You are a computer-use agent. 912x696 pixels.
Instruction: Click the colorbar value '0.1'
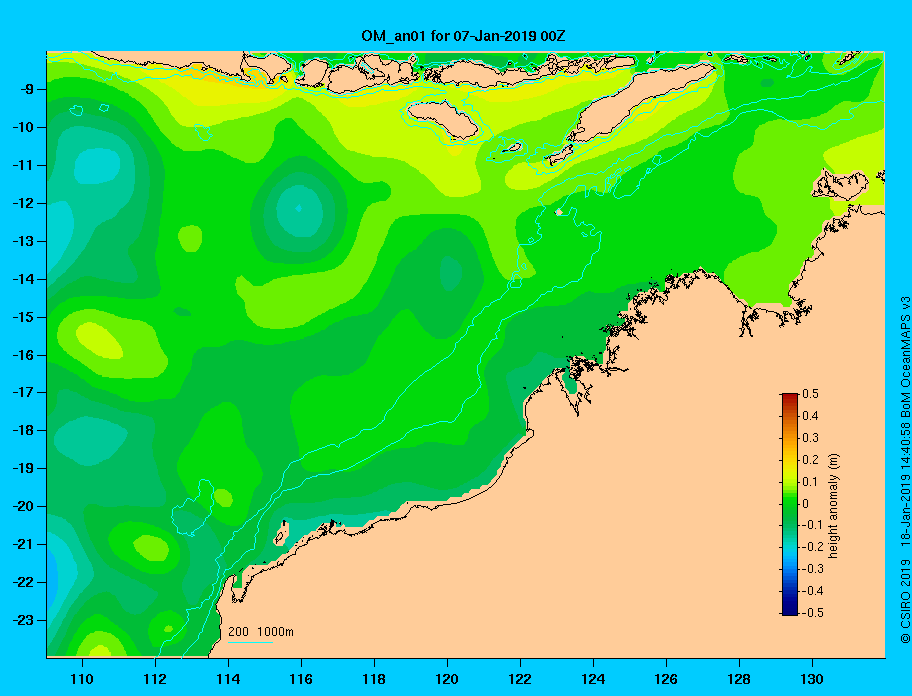(810, 482)
